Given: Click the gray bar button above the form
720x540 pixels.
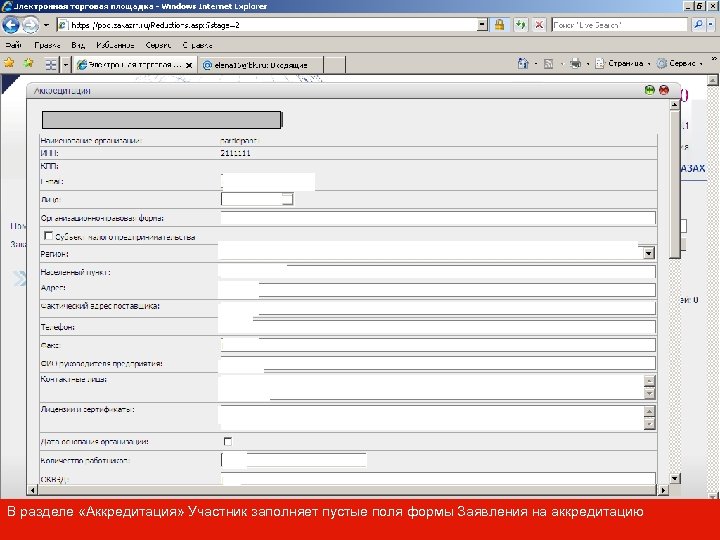Looking at the screenshot, I should 162,120.
